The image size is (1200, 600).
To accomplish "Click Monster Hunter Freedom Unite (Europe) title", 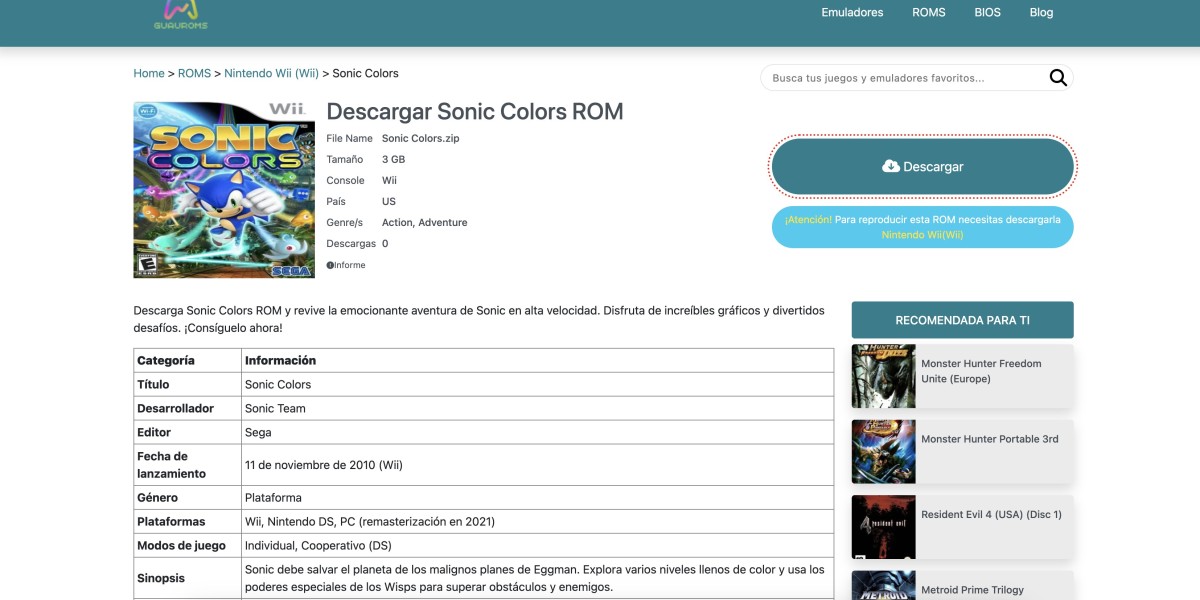I will (x=981, y=371).
